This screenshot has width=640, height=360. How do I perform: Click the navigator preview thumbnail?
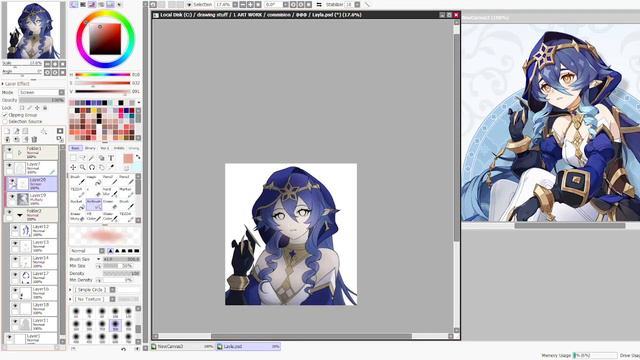tap(33, 30)
